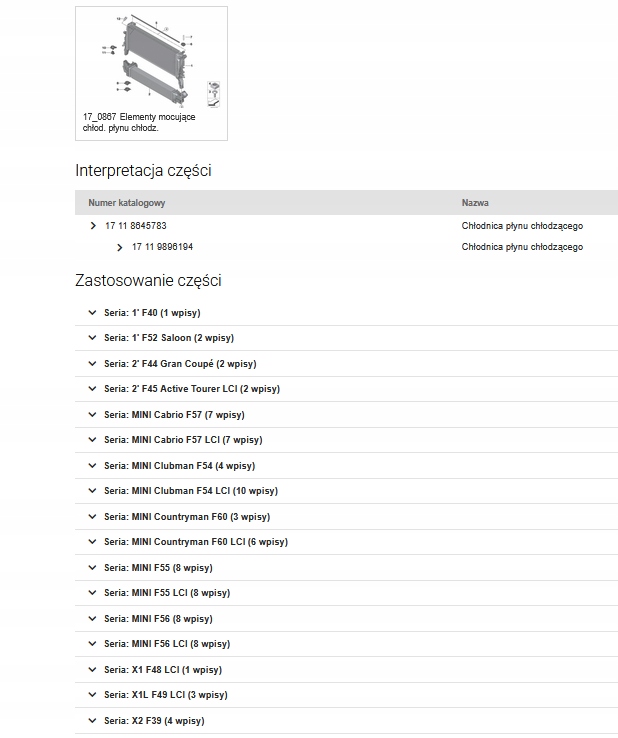The width and height of the screenshot is (618, 738).
Task: Click chevron next to MINI Cabrio F57 LCI
Action: point(93,440)
